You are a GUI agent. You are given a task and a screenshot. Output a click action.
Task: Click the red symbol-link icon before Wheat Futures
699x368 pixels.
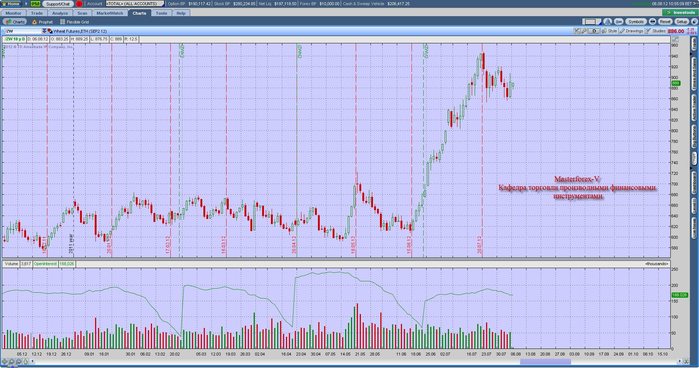50,31
